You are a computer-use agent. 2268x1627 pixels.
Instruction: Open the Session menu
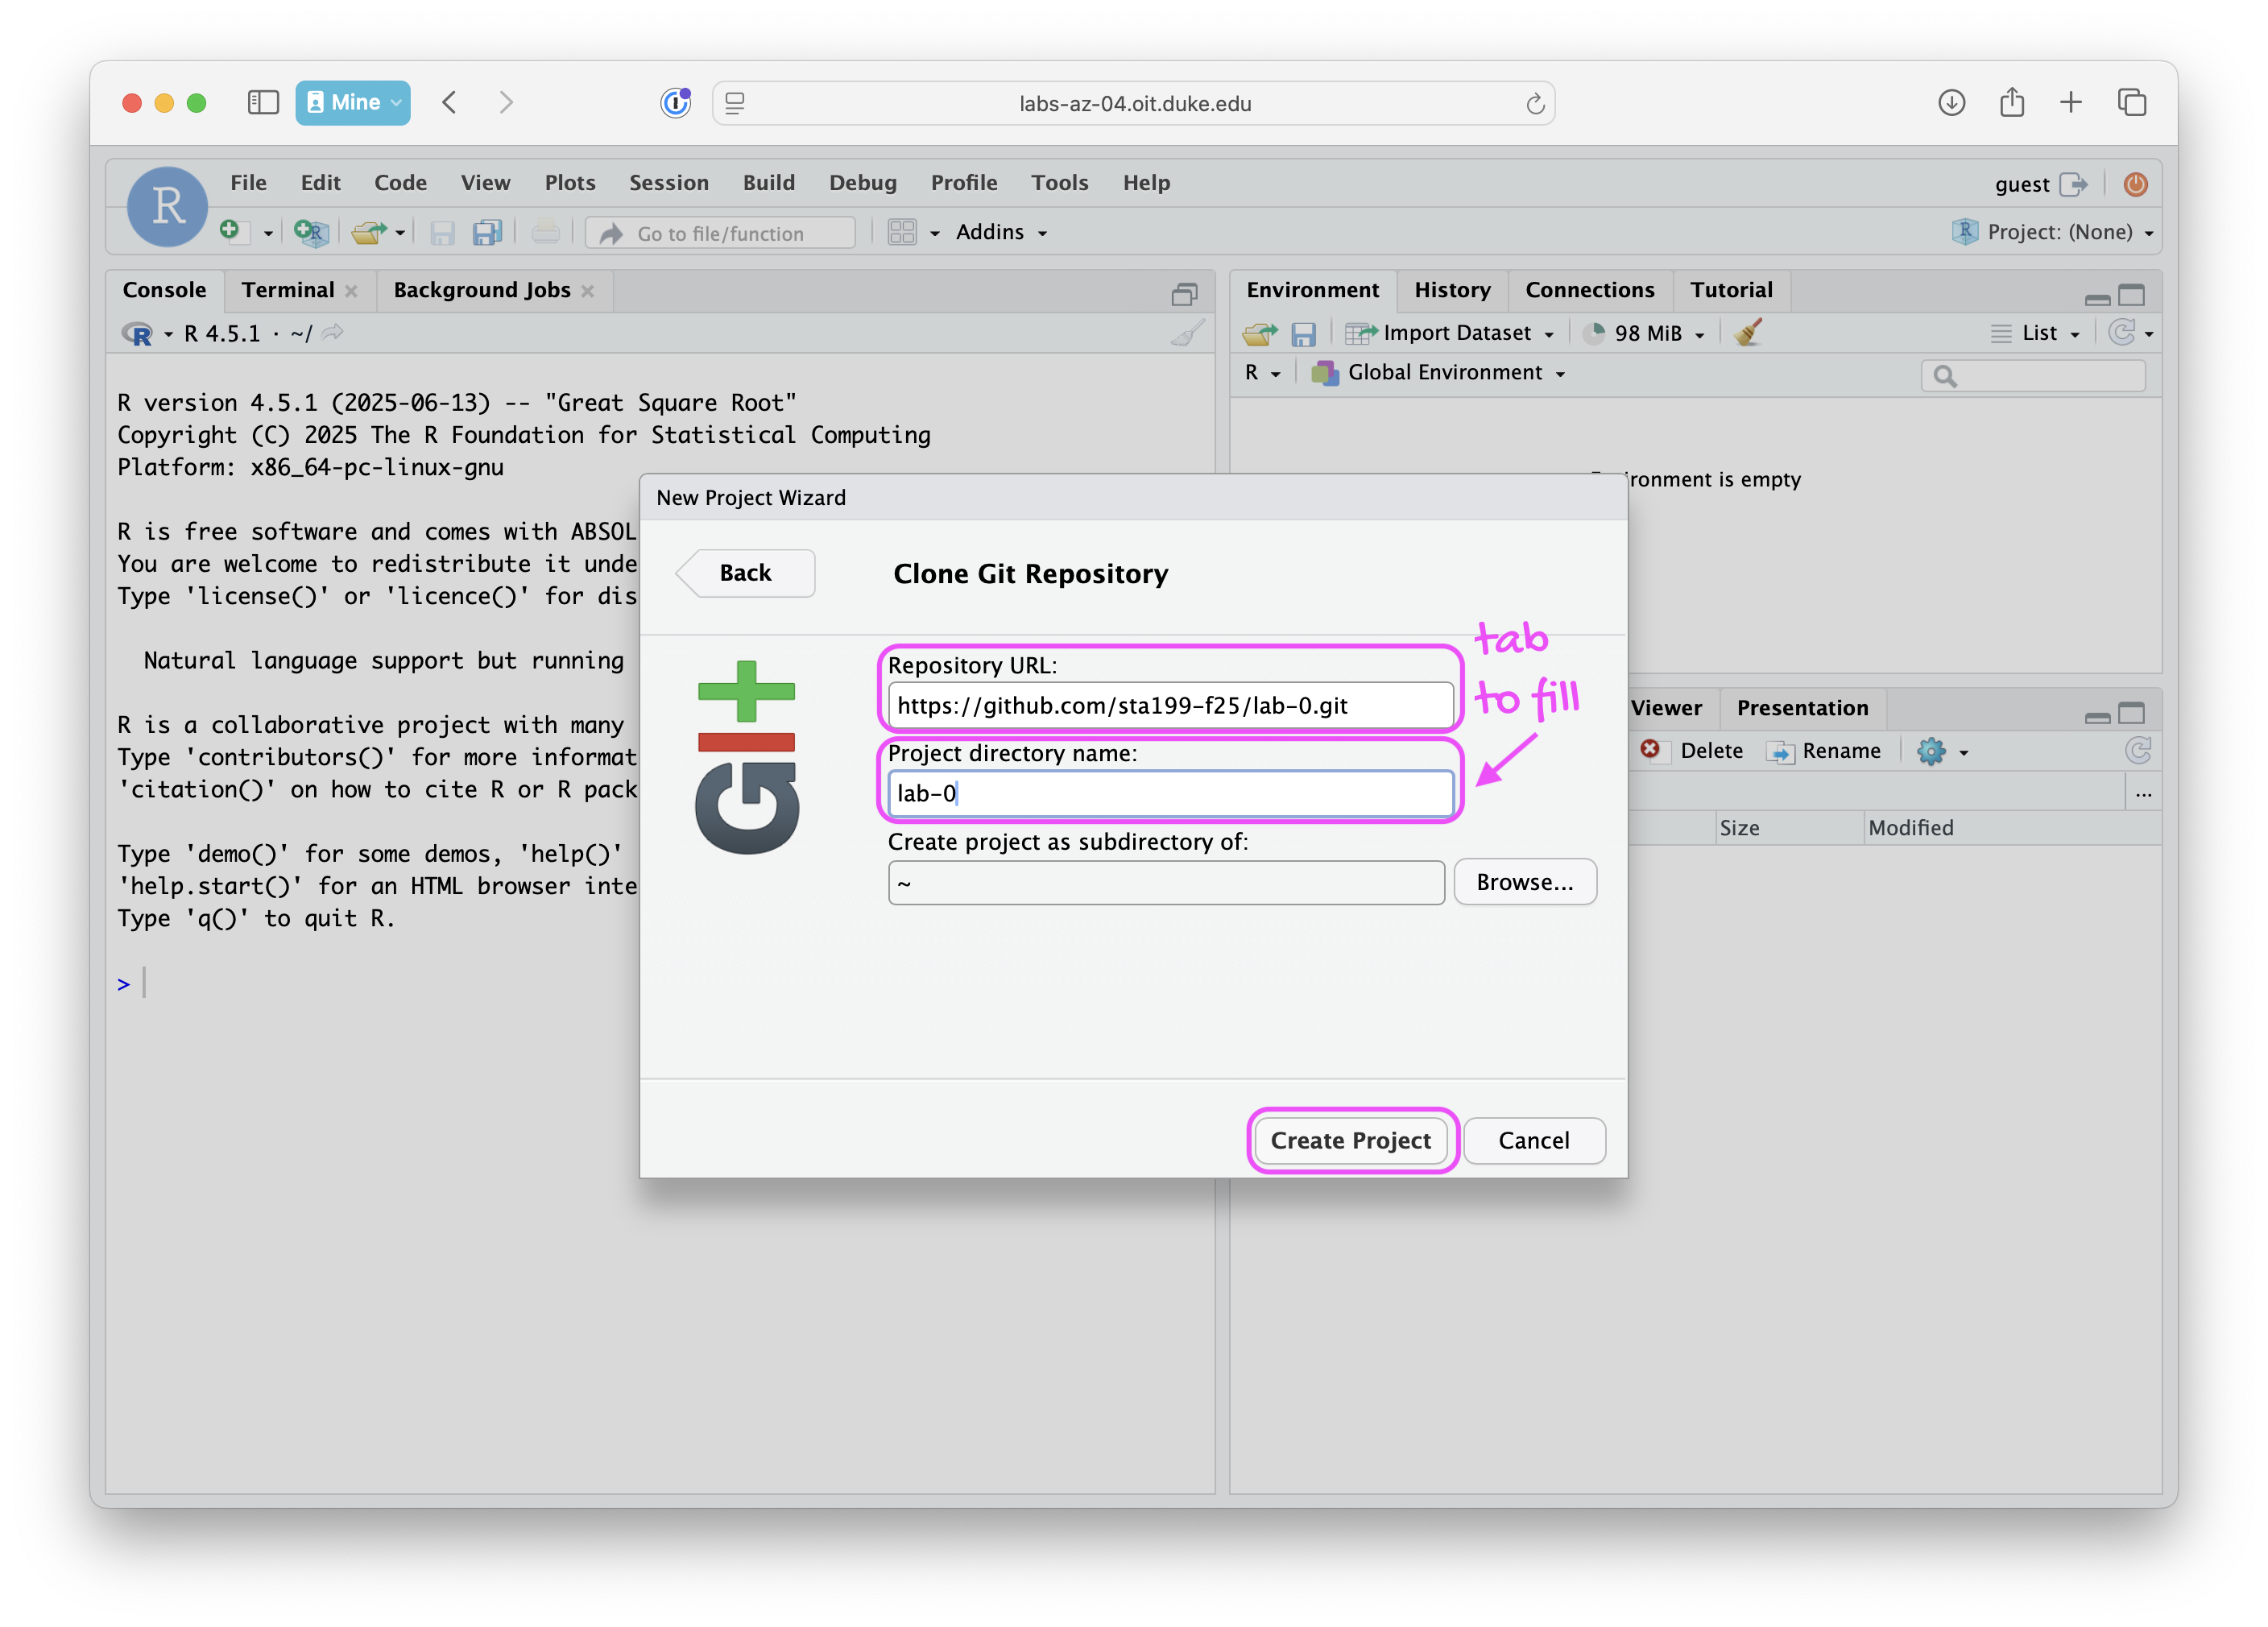pos(669,182)
